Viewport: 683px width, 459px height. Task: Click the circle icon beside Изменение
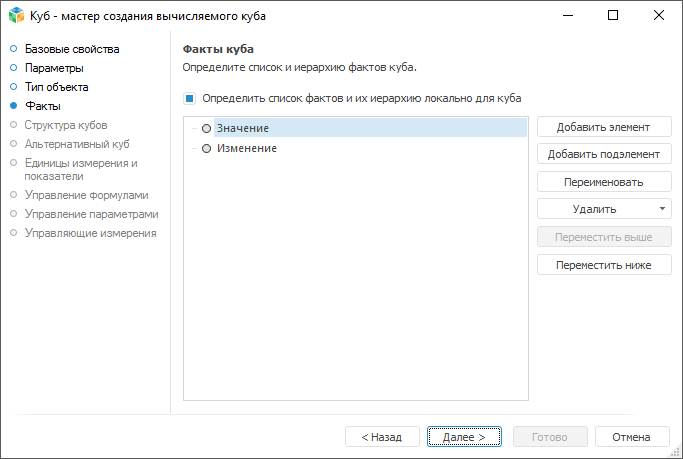pyautogui.click(x=207, y=148)
